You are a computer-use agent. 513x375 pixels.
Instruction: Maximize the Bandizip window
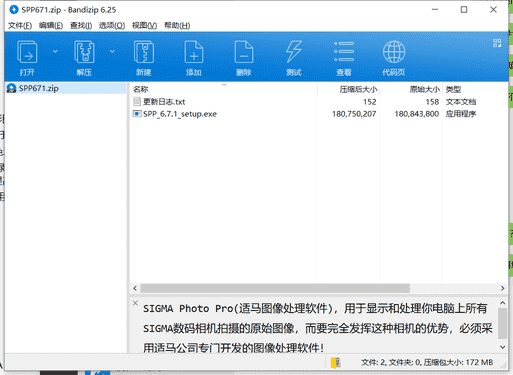(464, 10)
